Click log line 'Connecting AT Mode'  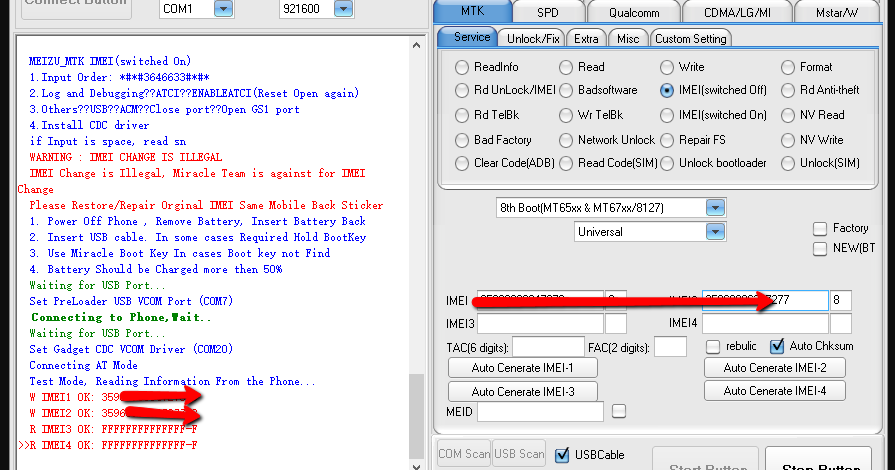click(x=83, y=365)
